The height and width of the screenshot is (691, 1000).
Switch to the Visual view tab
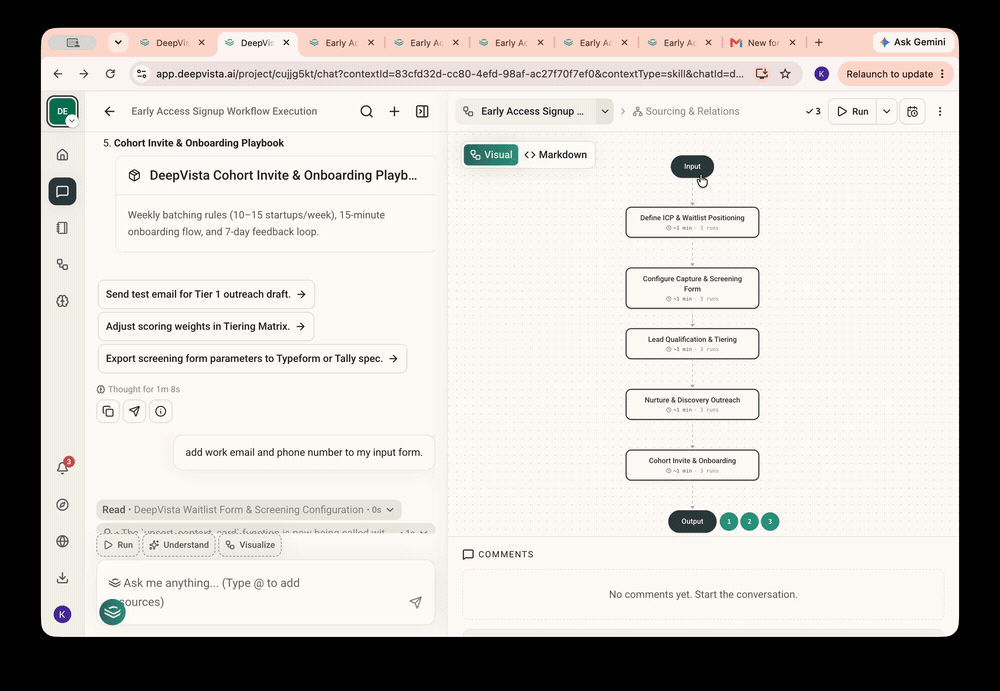pyautogui.click(x=491, y=155)
